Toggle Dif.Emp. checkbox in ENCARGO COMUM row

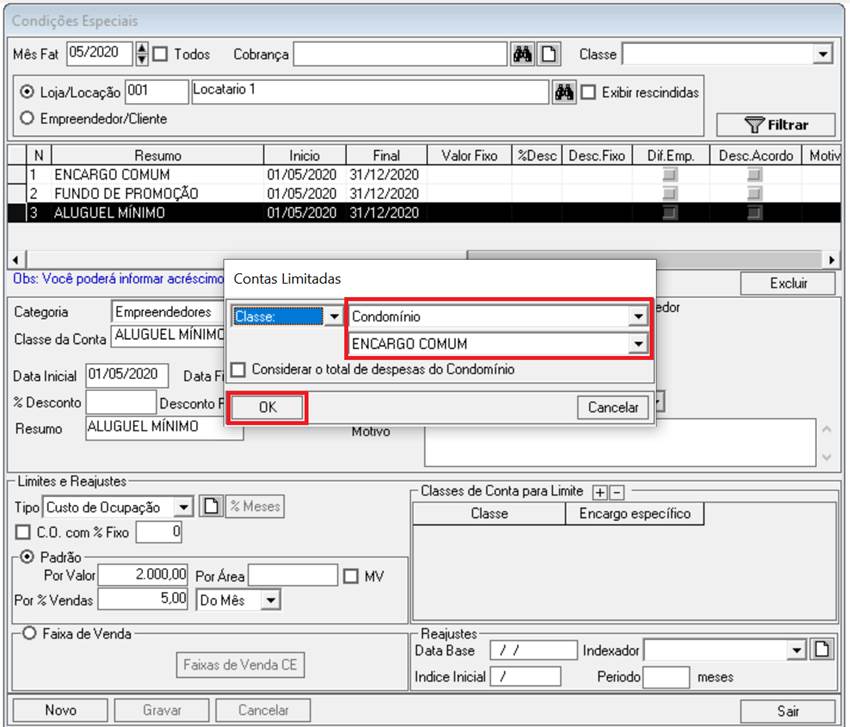671,175
